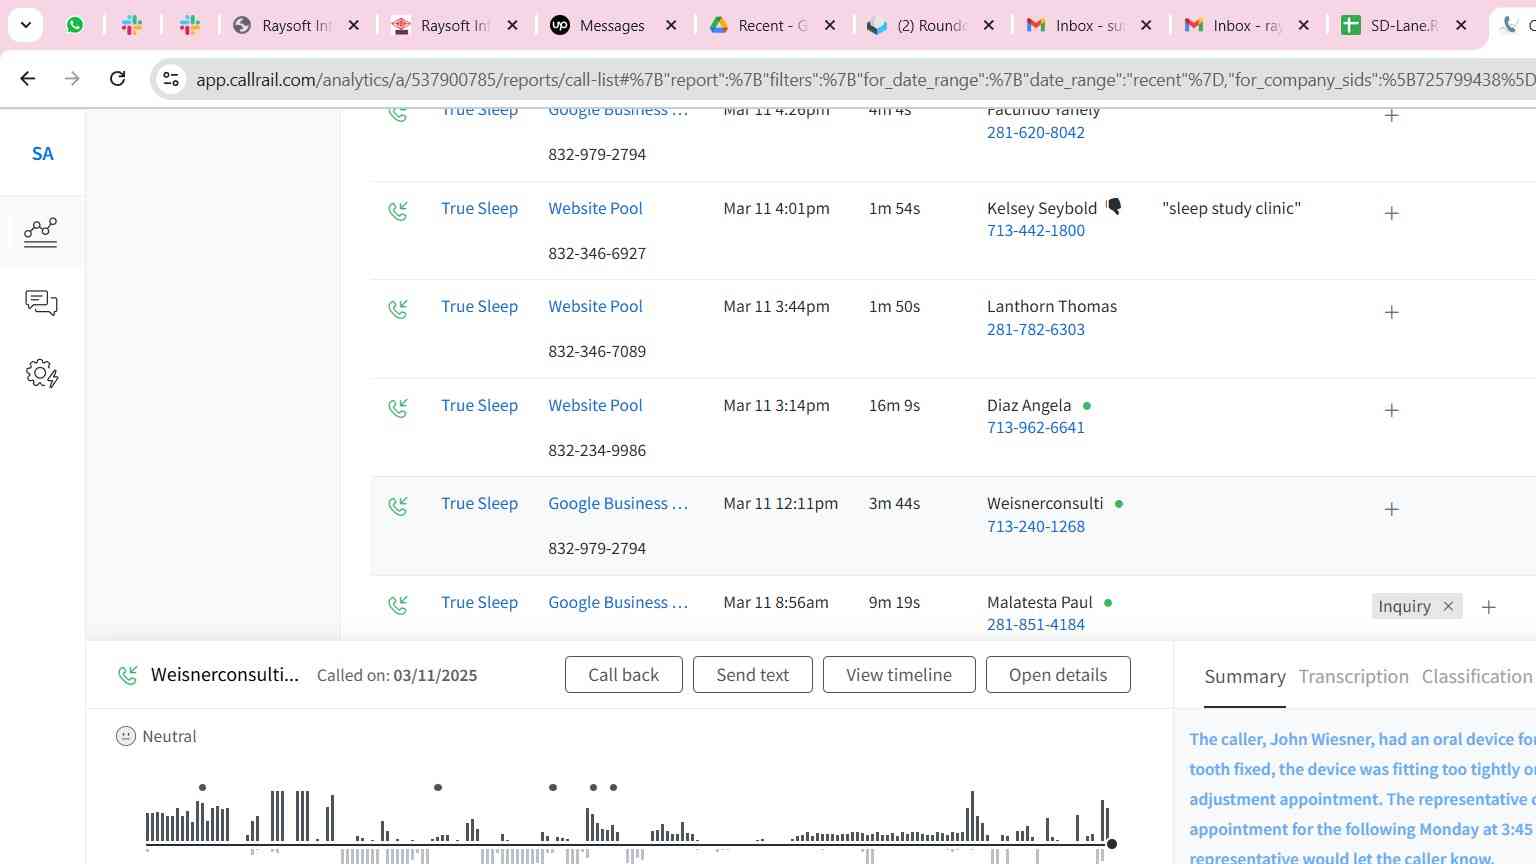Click the View timeline button
Viewport: 1536px width, 864px height.
[898, 675]
